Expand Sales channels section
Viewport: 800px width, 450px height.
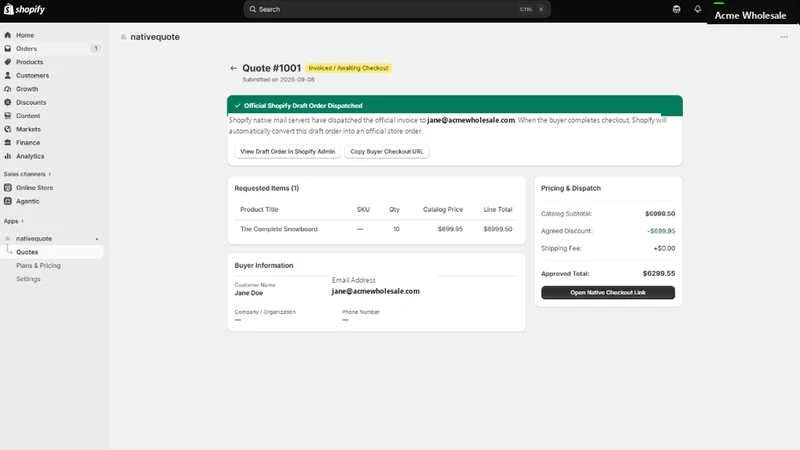click(x=27, y=174)
